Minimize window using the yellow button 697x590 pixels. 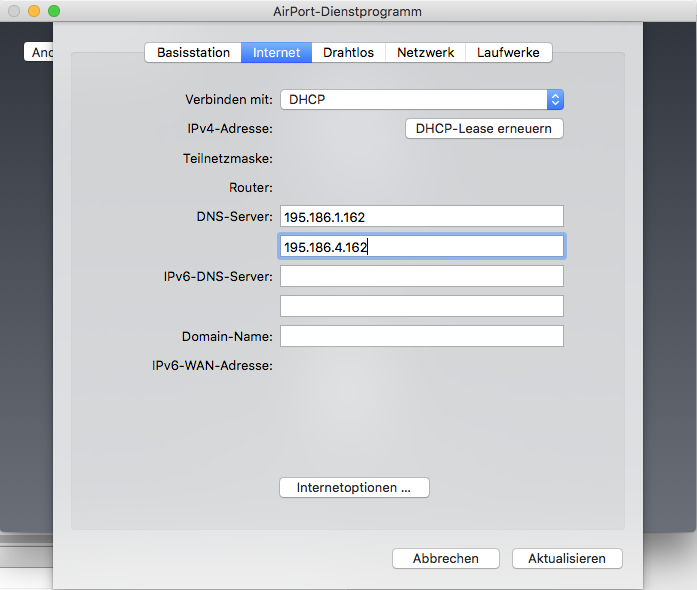pyautogui.click(x=33, y=11)
